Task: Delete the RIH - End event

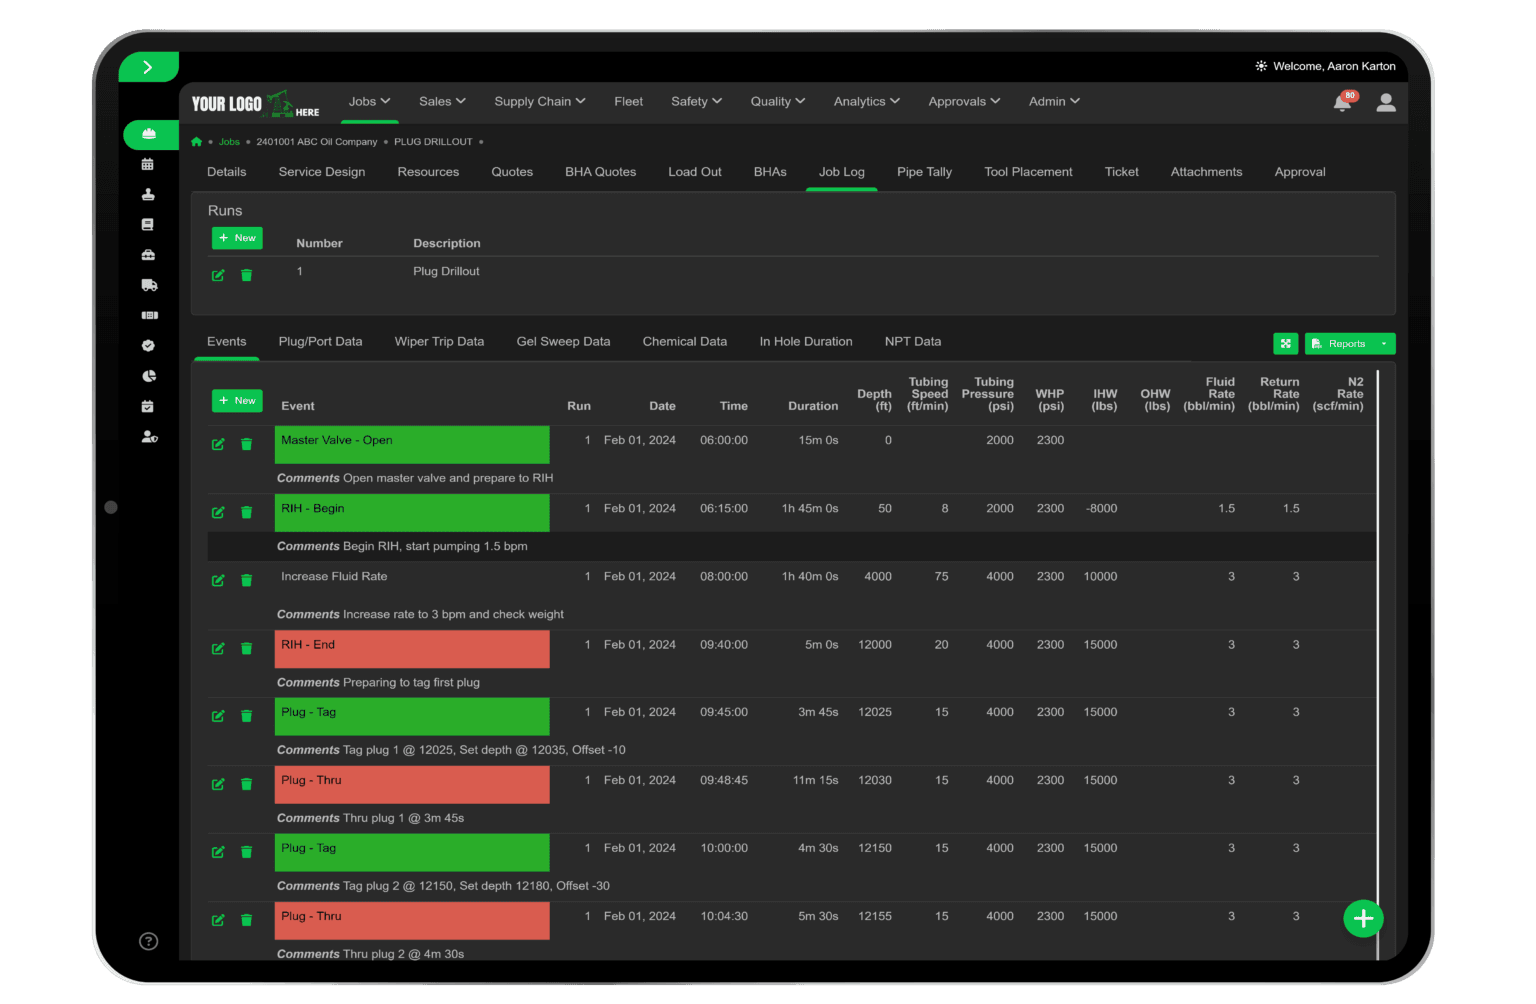Action: [x=247, y=648]
